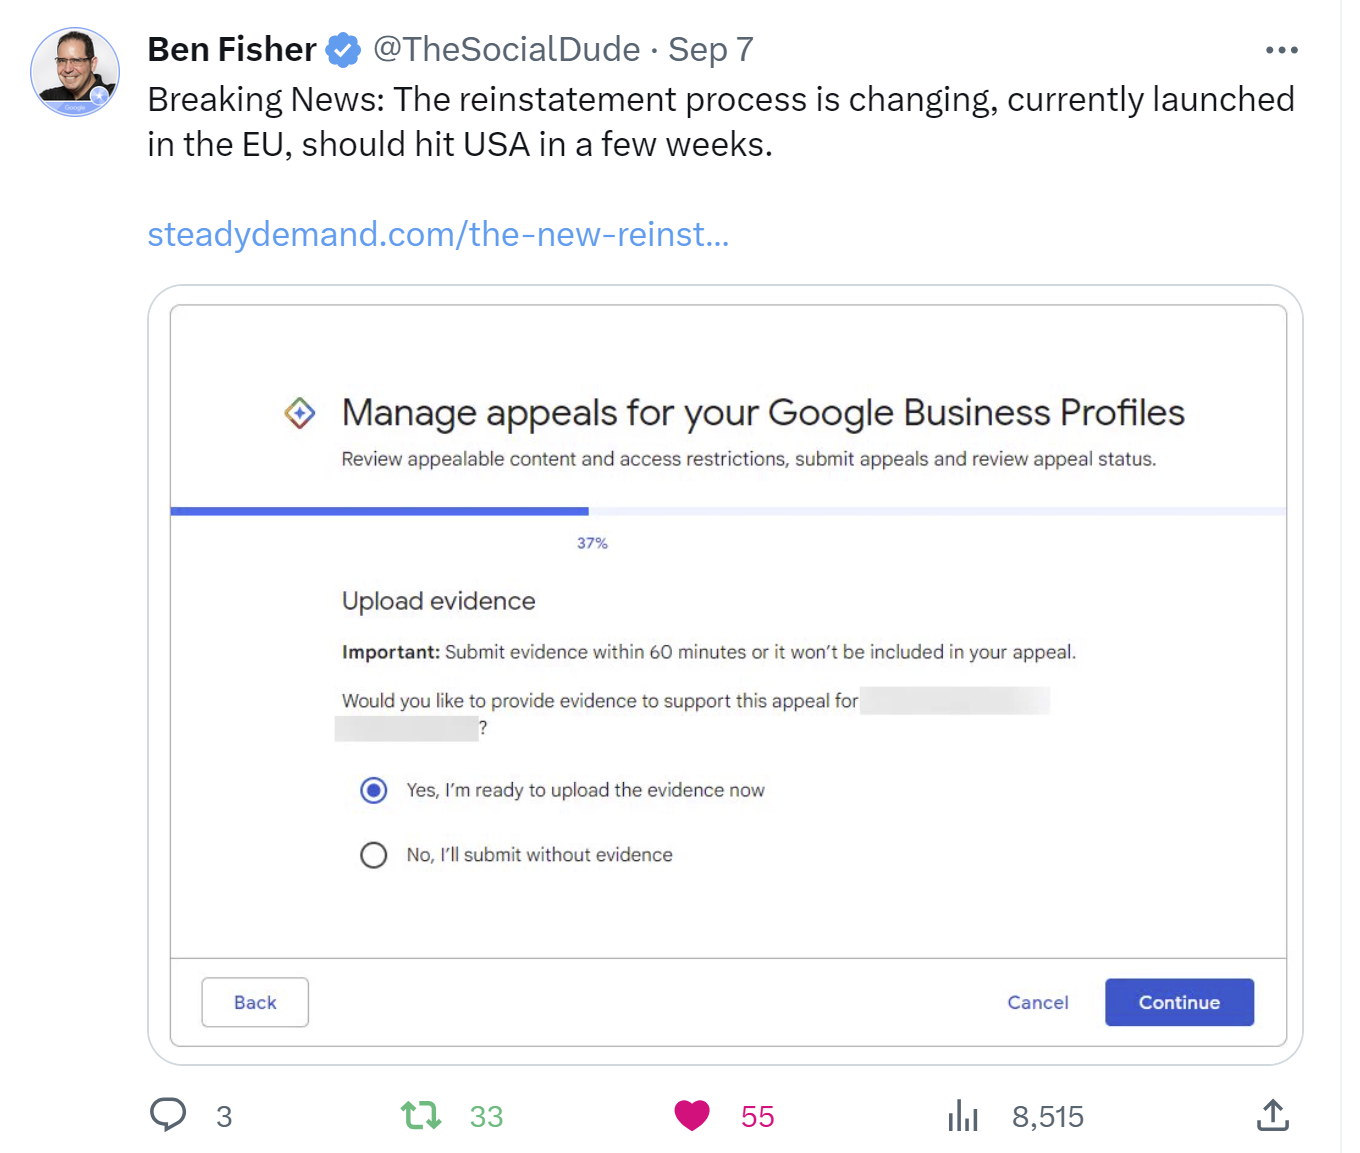Click the 'Upload evidence' heading
This screenshot has height=1153, width=1360.
438,601
